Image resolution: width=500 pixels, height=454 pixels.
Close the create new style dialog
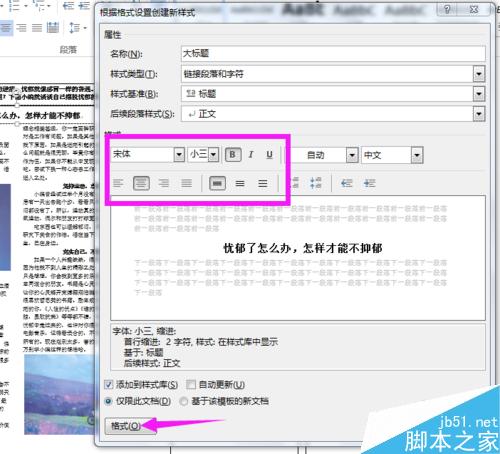(x=474, y=10)
